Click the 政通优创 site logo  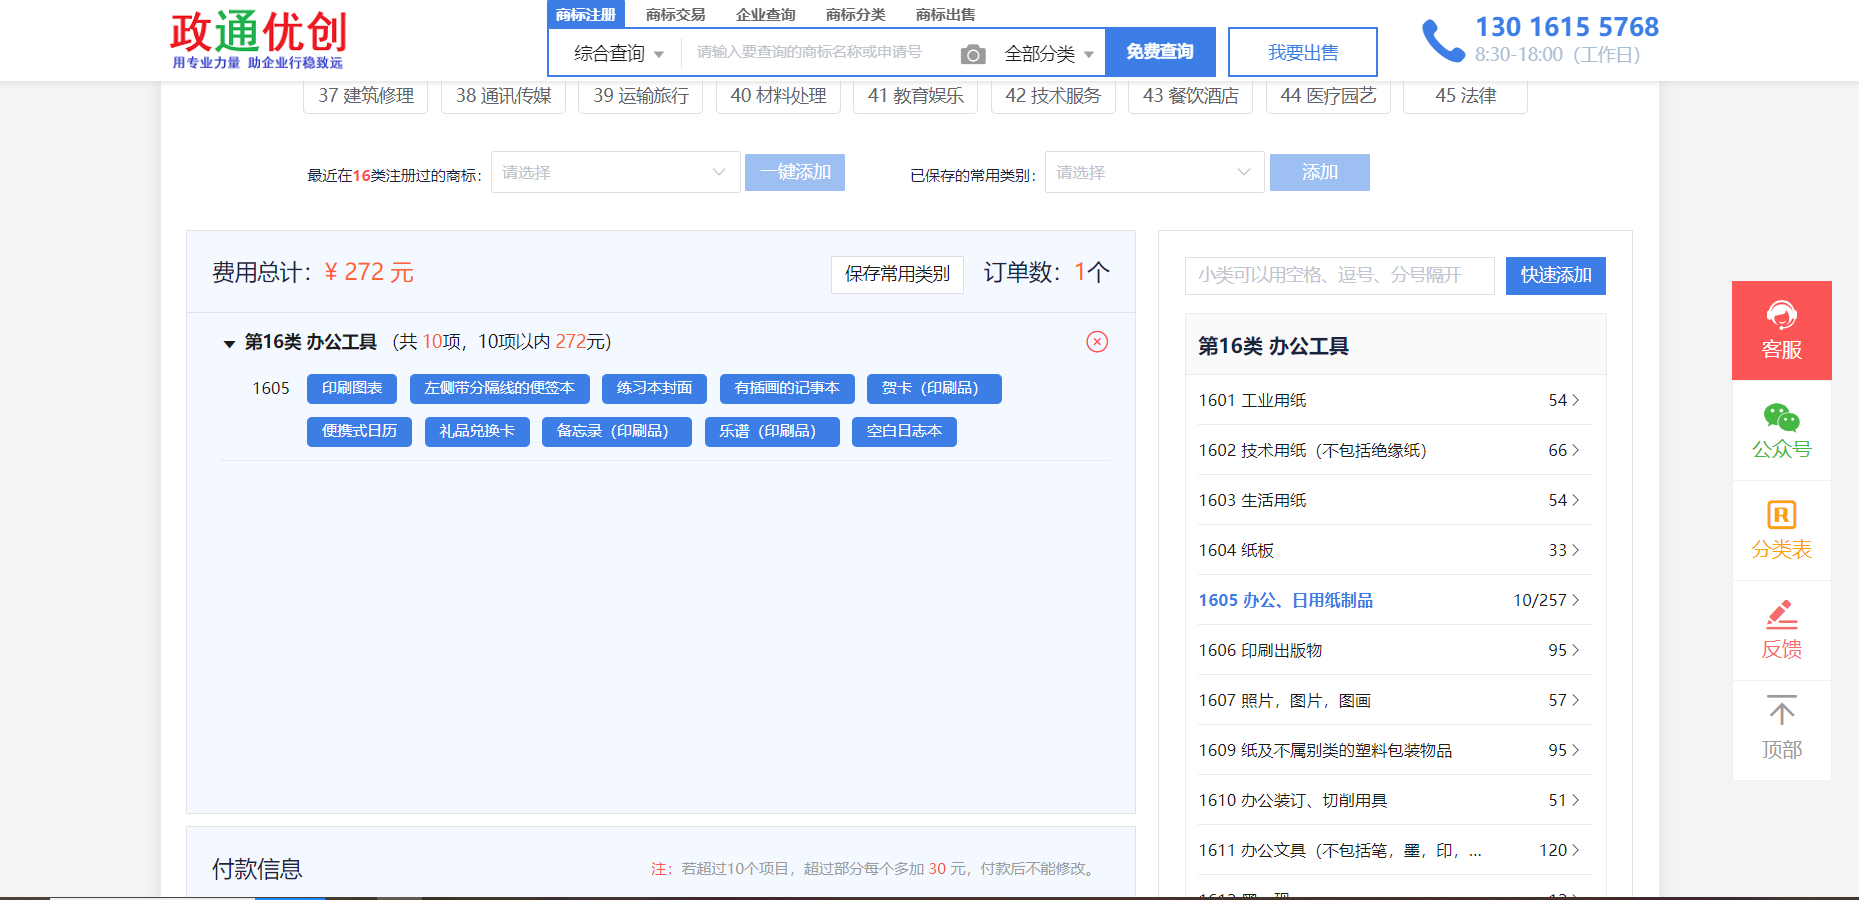[258, 40]
